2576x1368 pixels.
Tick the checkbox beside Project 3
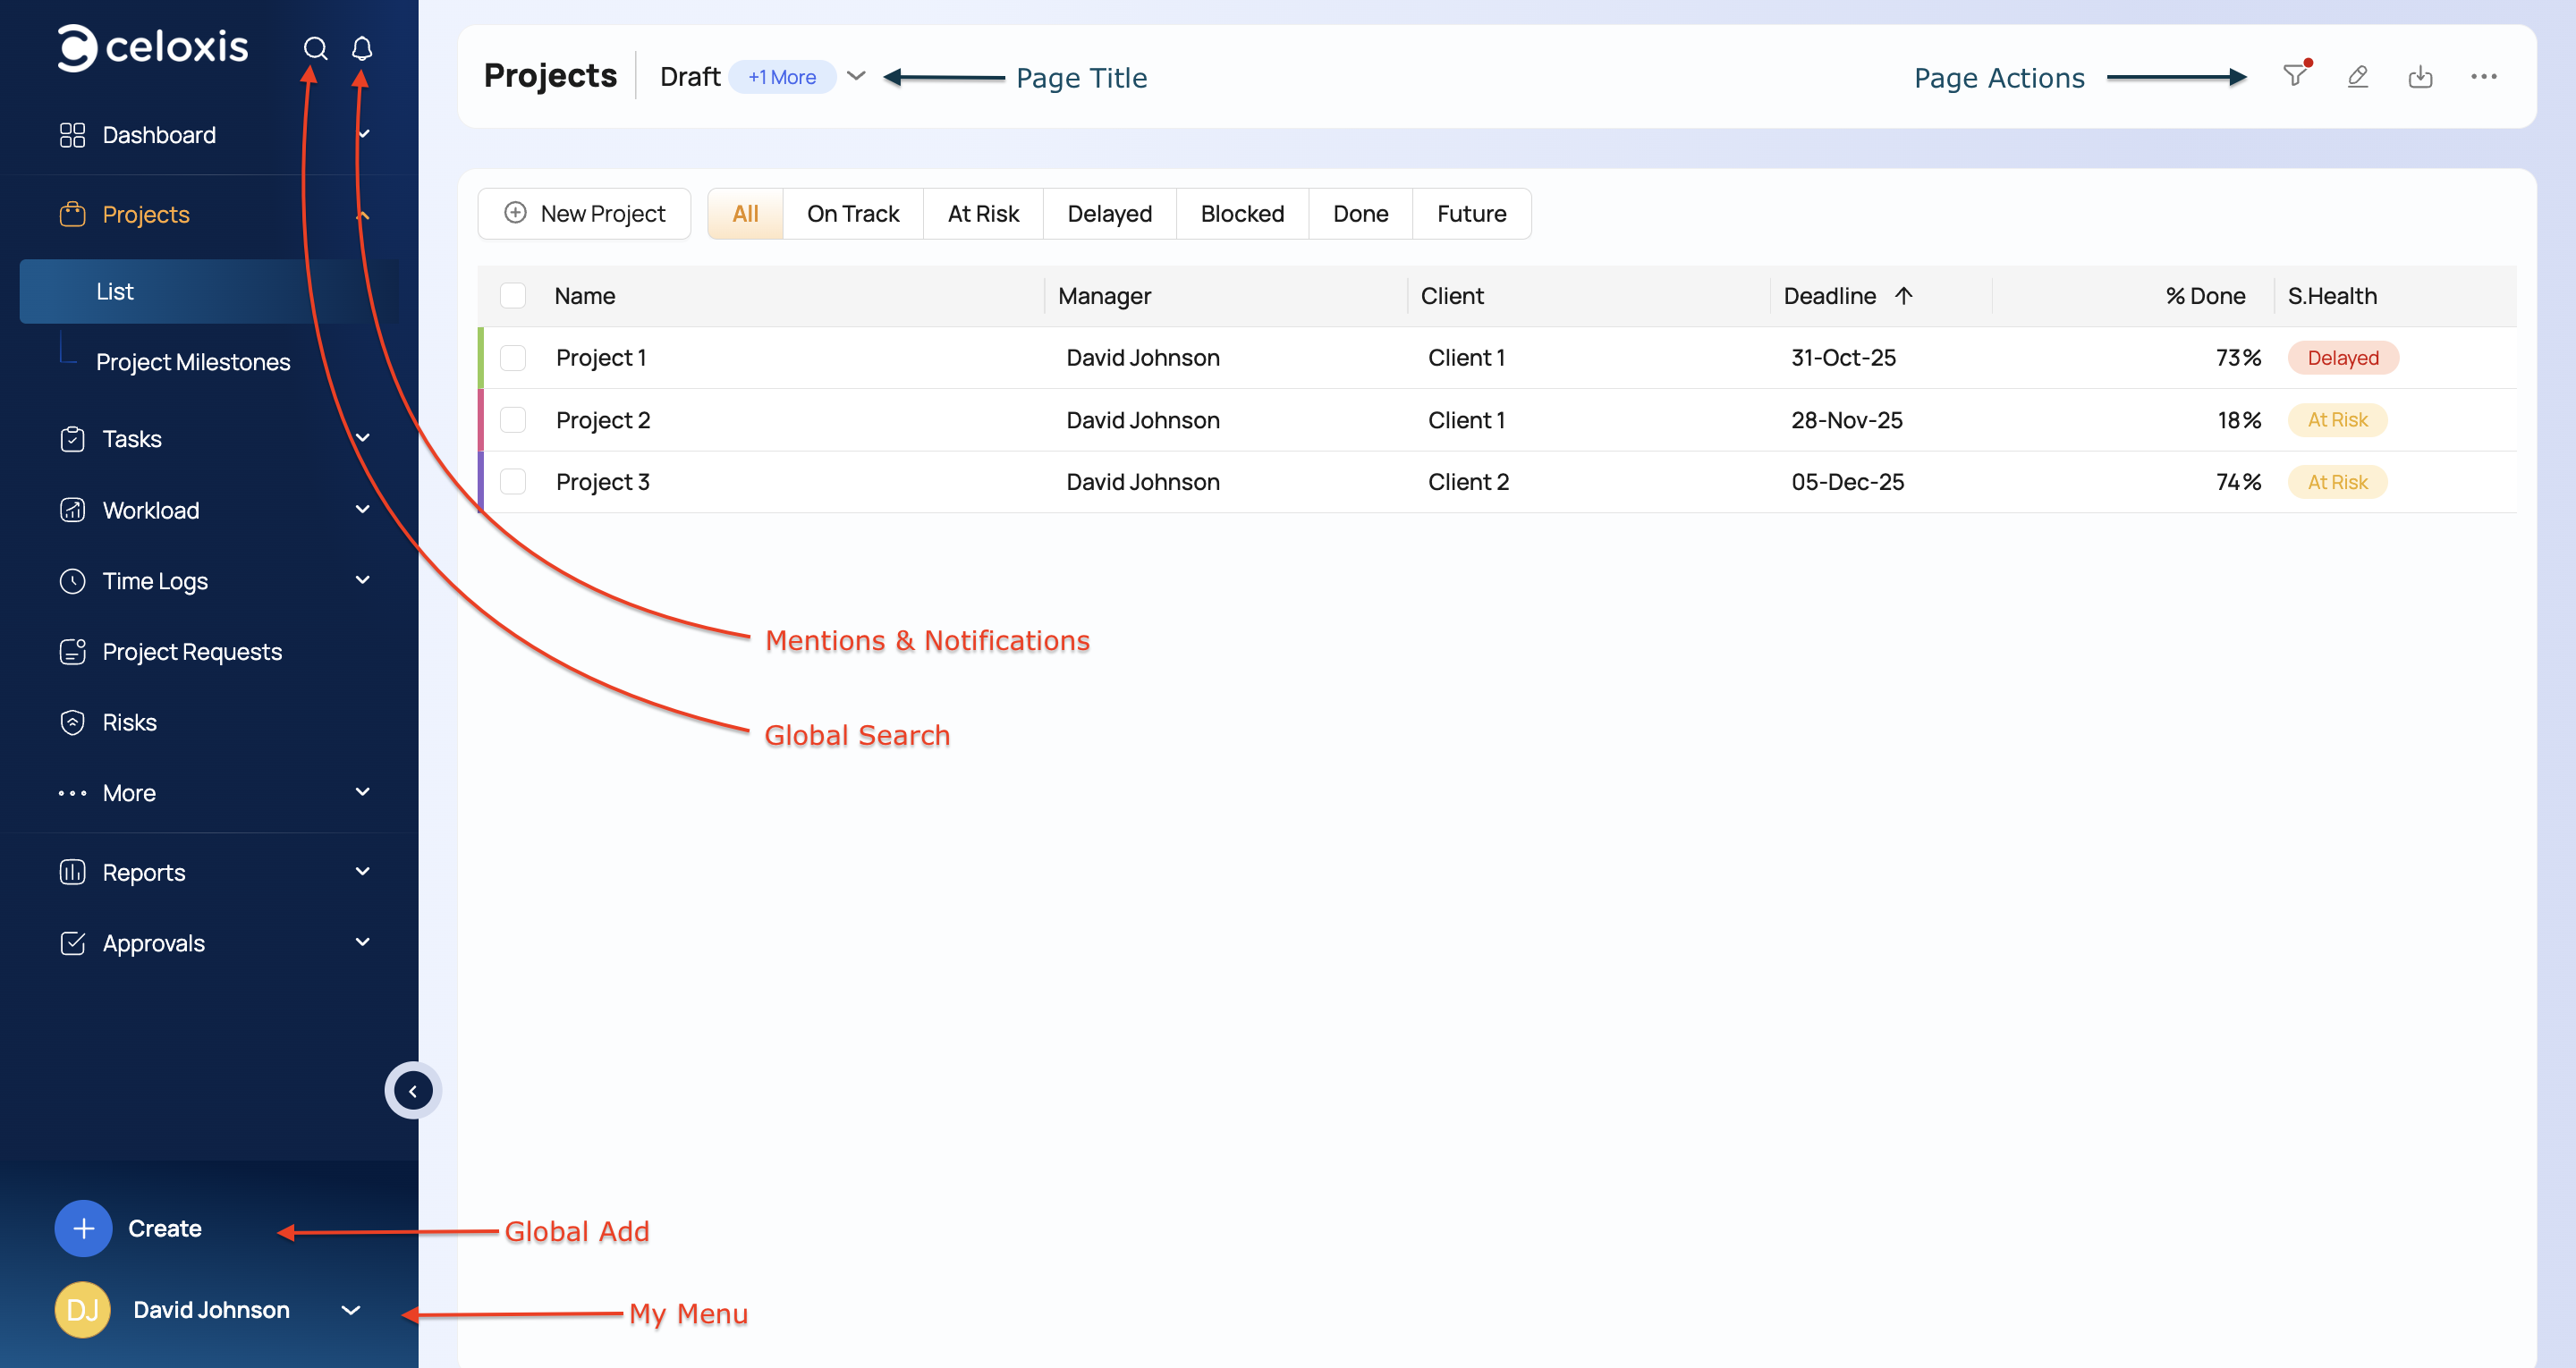pos(513,482)
